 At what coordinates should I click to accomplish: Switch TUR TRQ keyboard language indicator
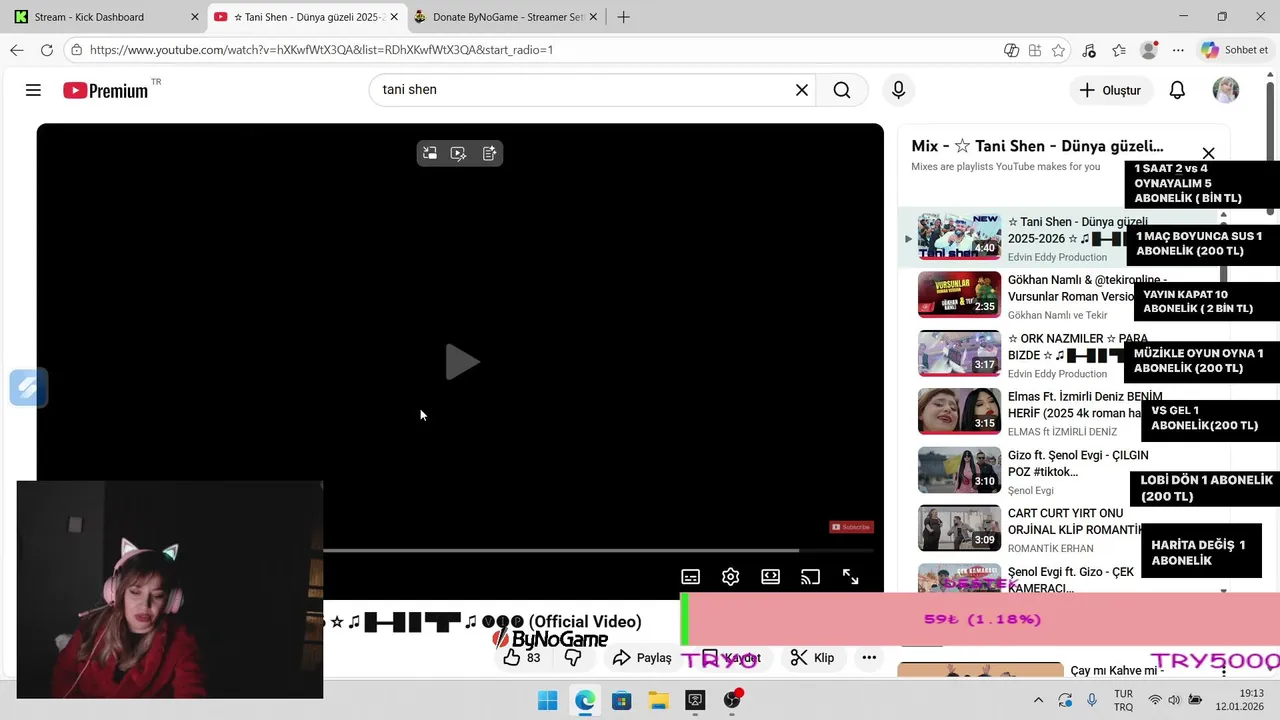click(1123, 700)
